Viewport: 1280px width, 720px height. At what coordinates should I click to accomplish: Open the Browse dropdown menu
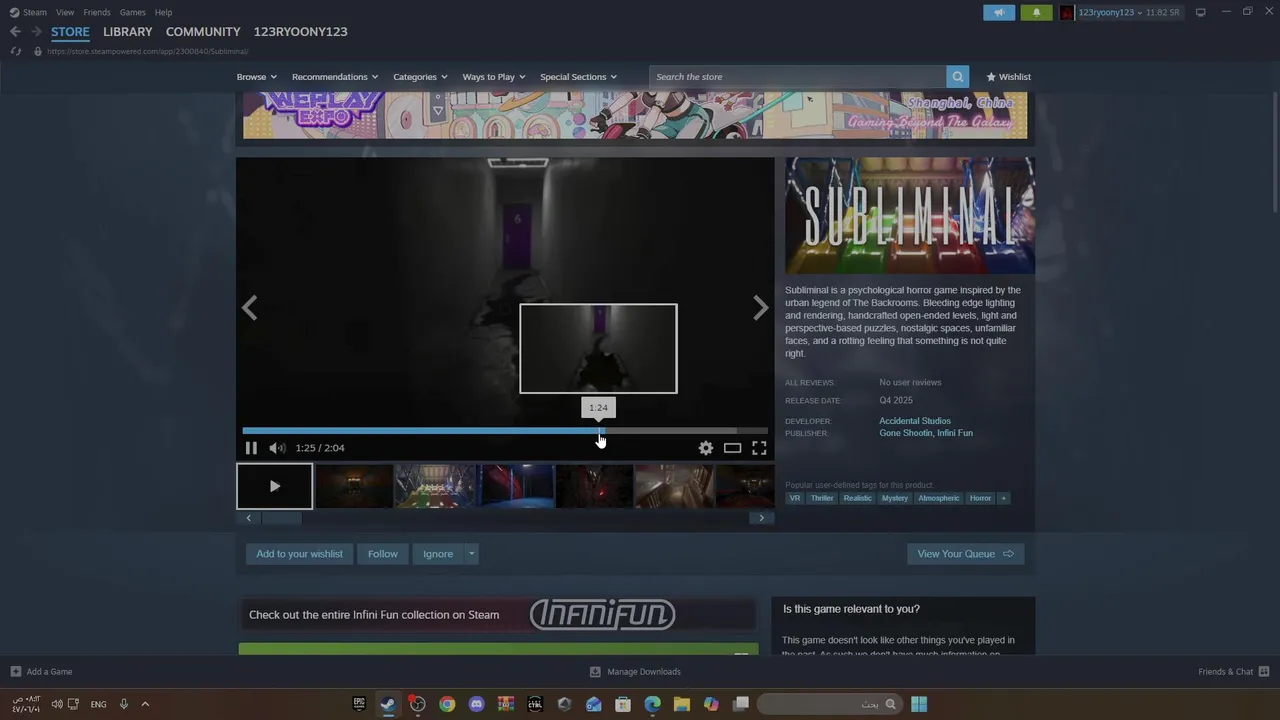click(x=256, y=77)
